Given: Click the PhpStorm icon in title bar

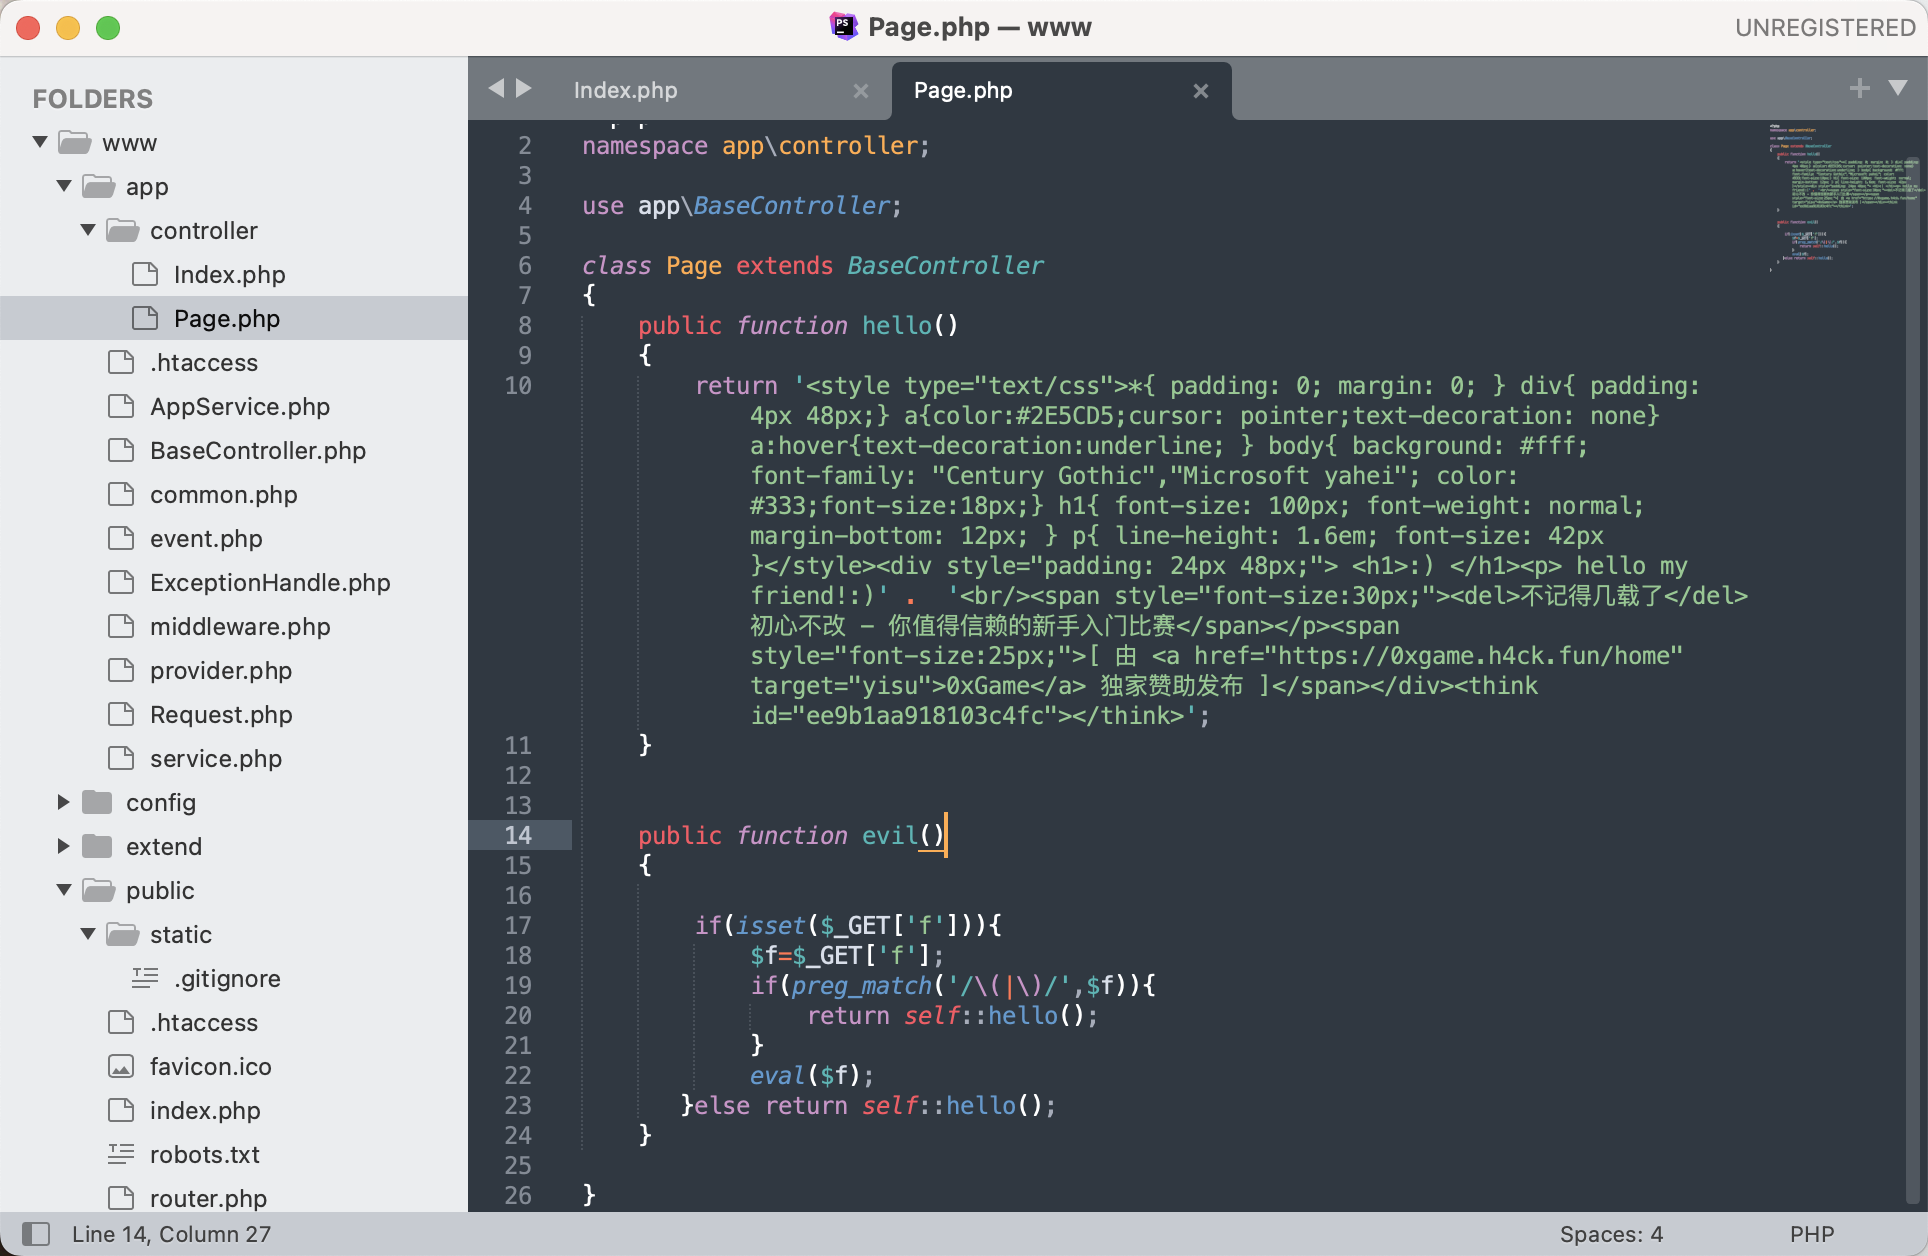Looking at the screenshot, I should click(x=844, y=27).
